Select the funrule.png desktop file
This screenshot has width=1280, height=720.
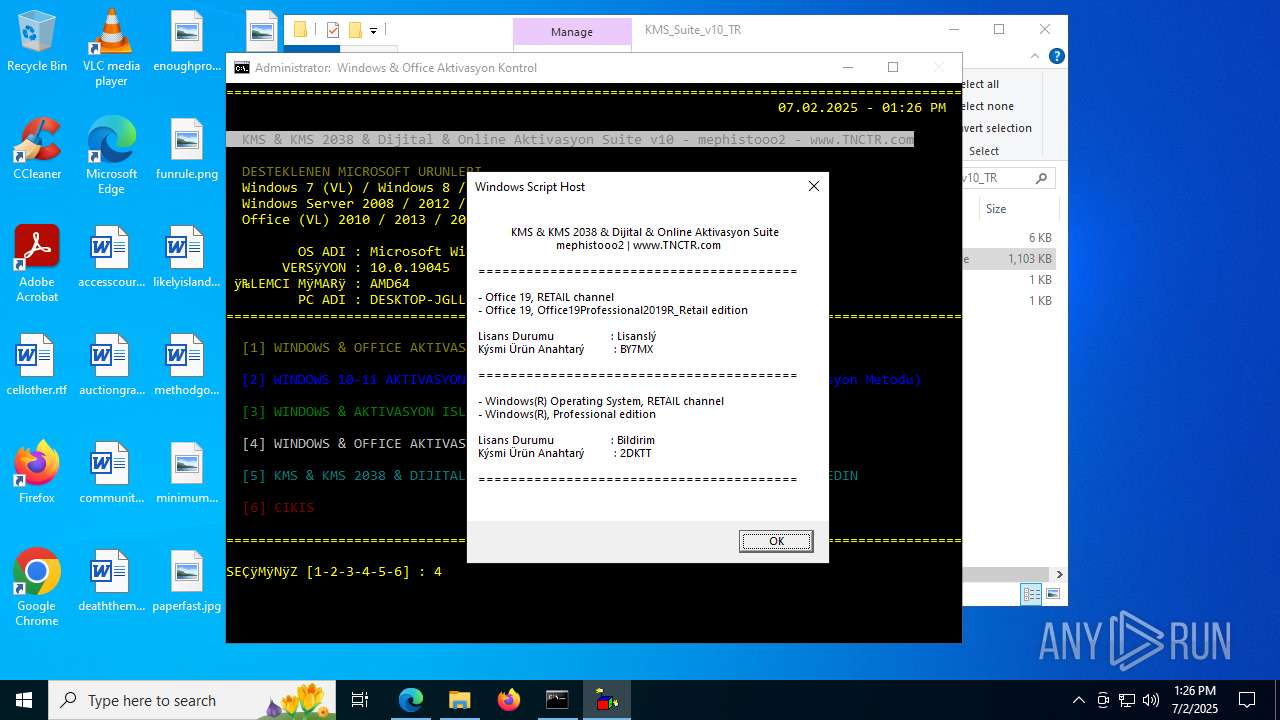pos(187,149)
